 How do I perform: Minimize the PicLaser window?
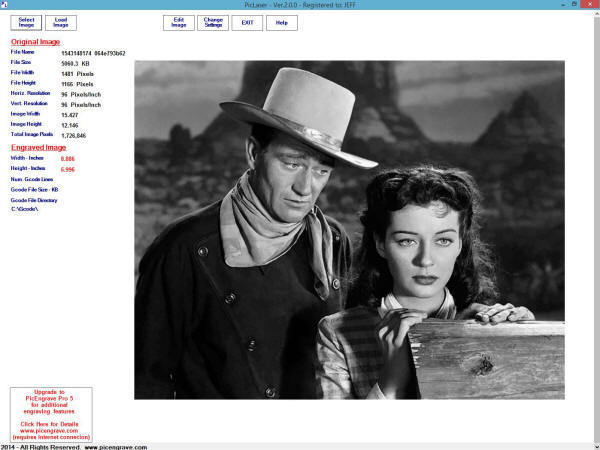pyautogui.click(x=563, y=4)
